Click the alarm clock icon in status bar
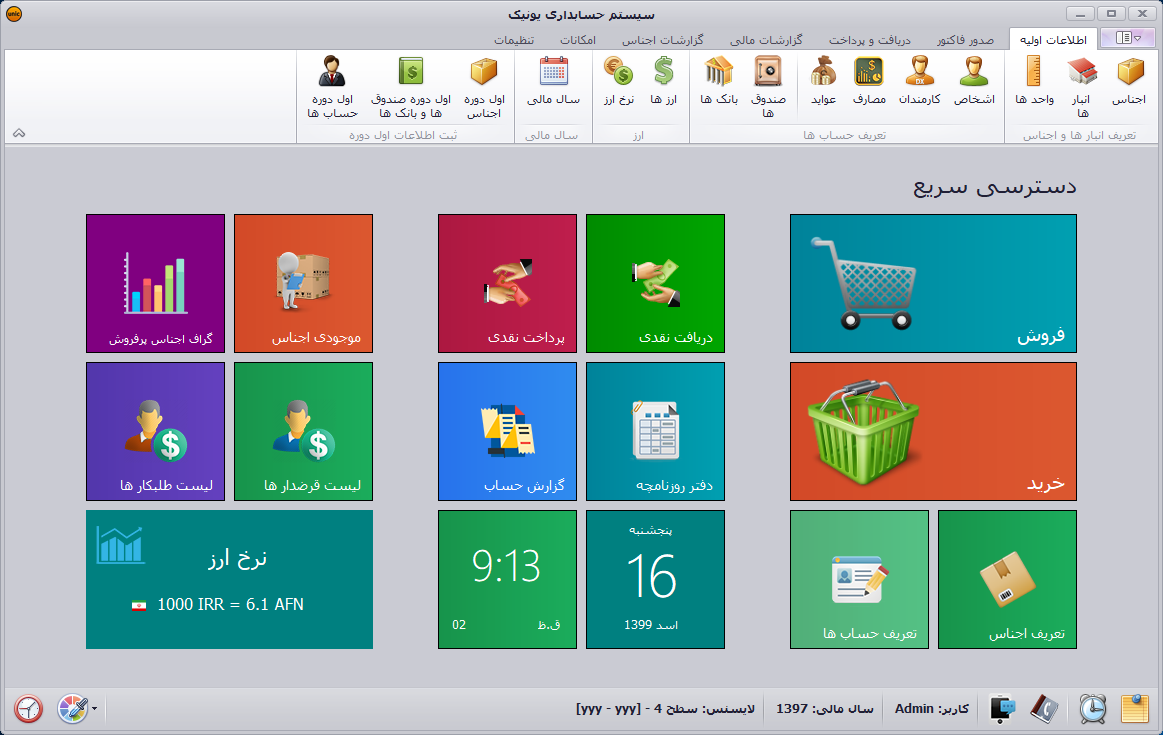The height and width of the screenshot is (735, 1163). coord(1093,708)
